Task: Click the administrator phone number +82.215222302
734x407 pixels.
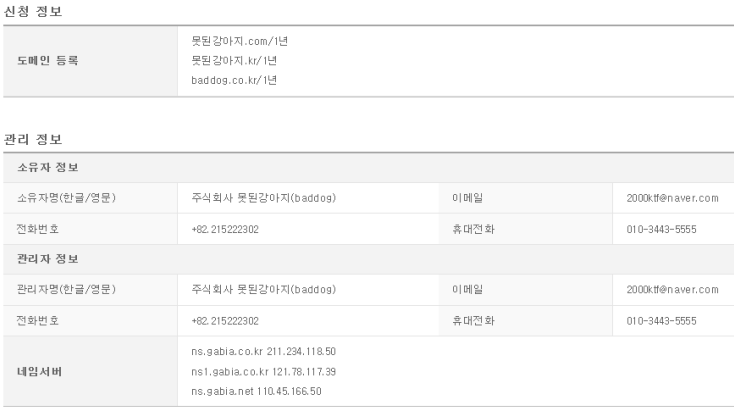Action: [225, 321]
